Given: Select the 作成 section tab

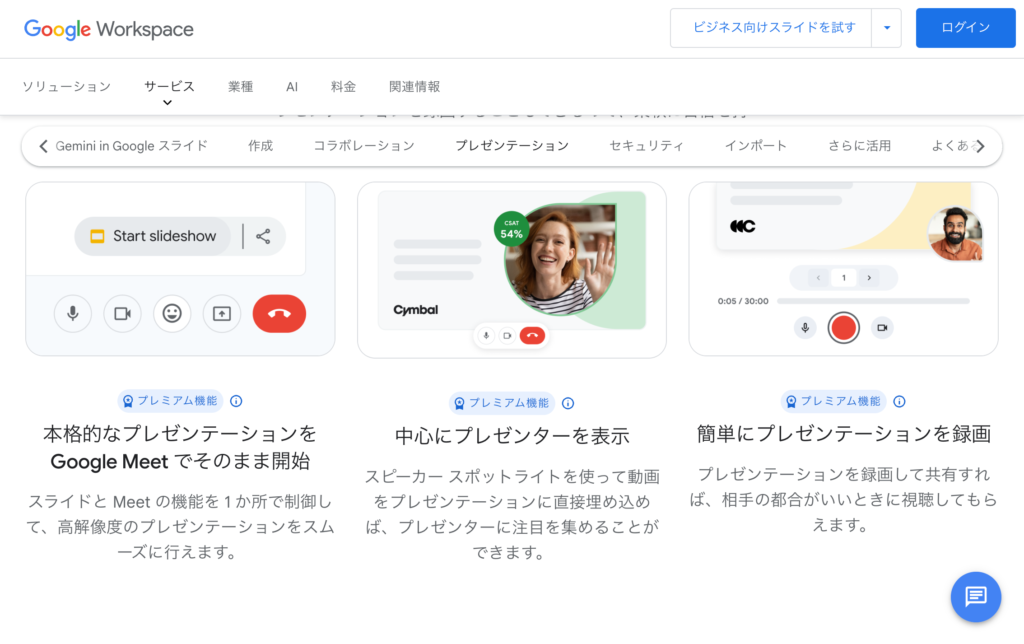Looking at the screenshot, I should 261,146.
